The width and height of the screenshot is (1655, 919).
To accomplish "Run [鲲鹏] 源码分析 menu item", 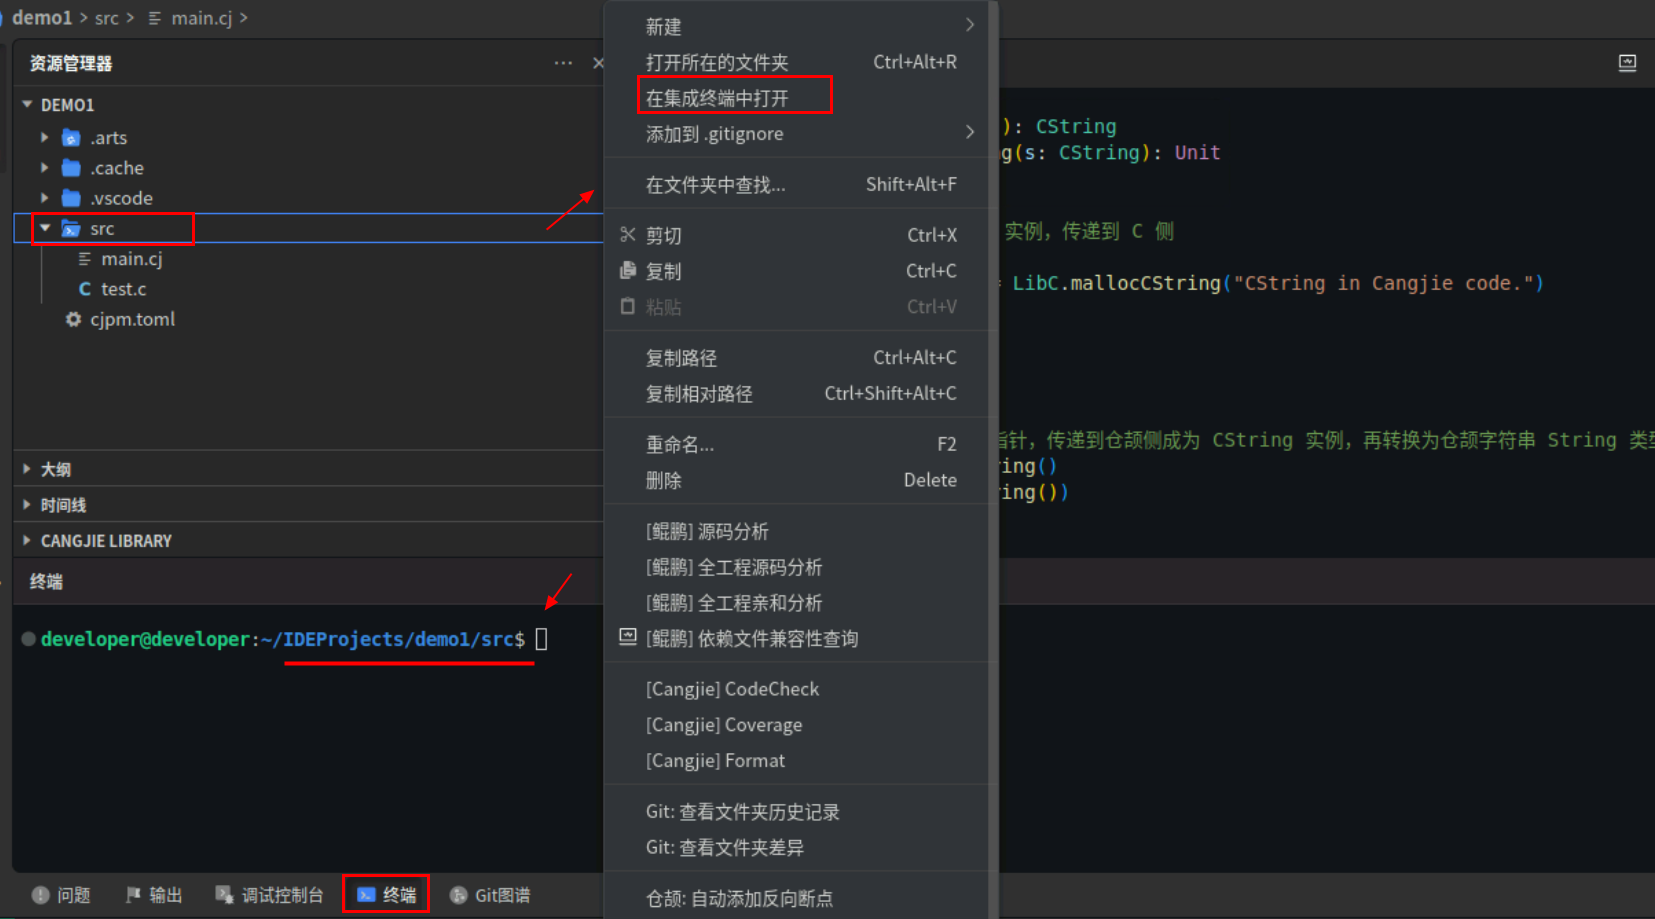I will tap(796, 531).
